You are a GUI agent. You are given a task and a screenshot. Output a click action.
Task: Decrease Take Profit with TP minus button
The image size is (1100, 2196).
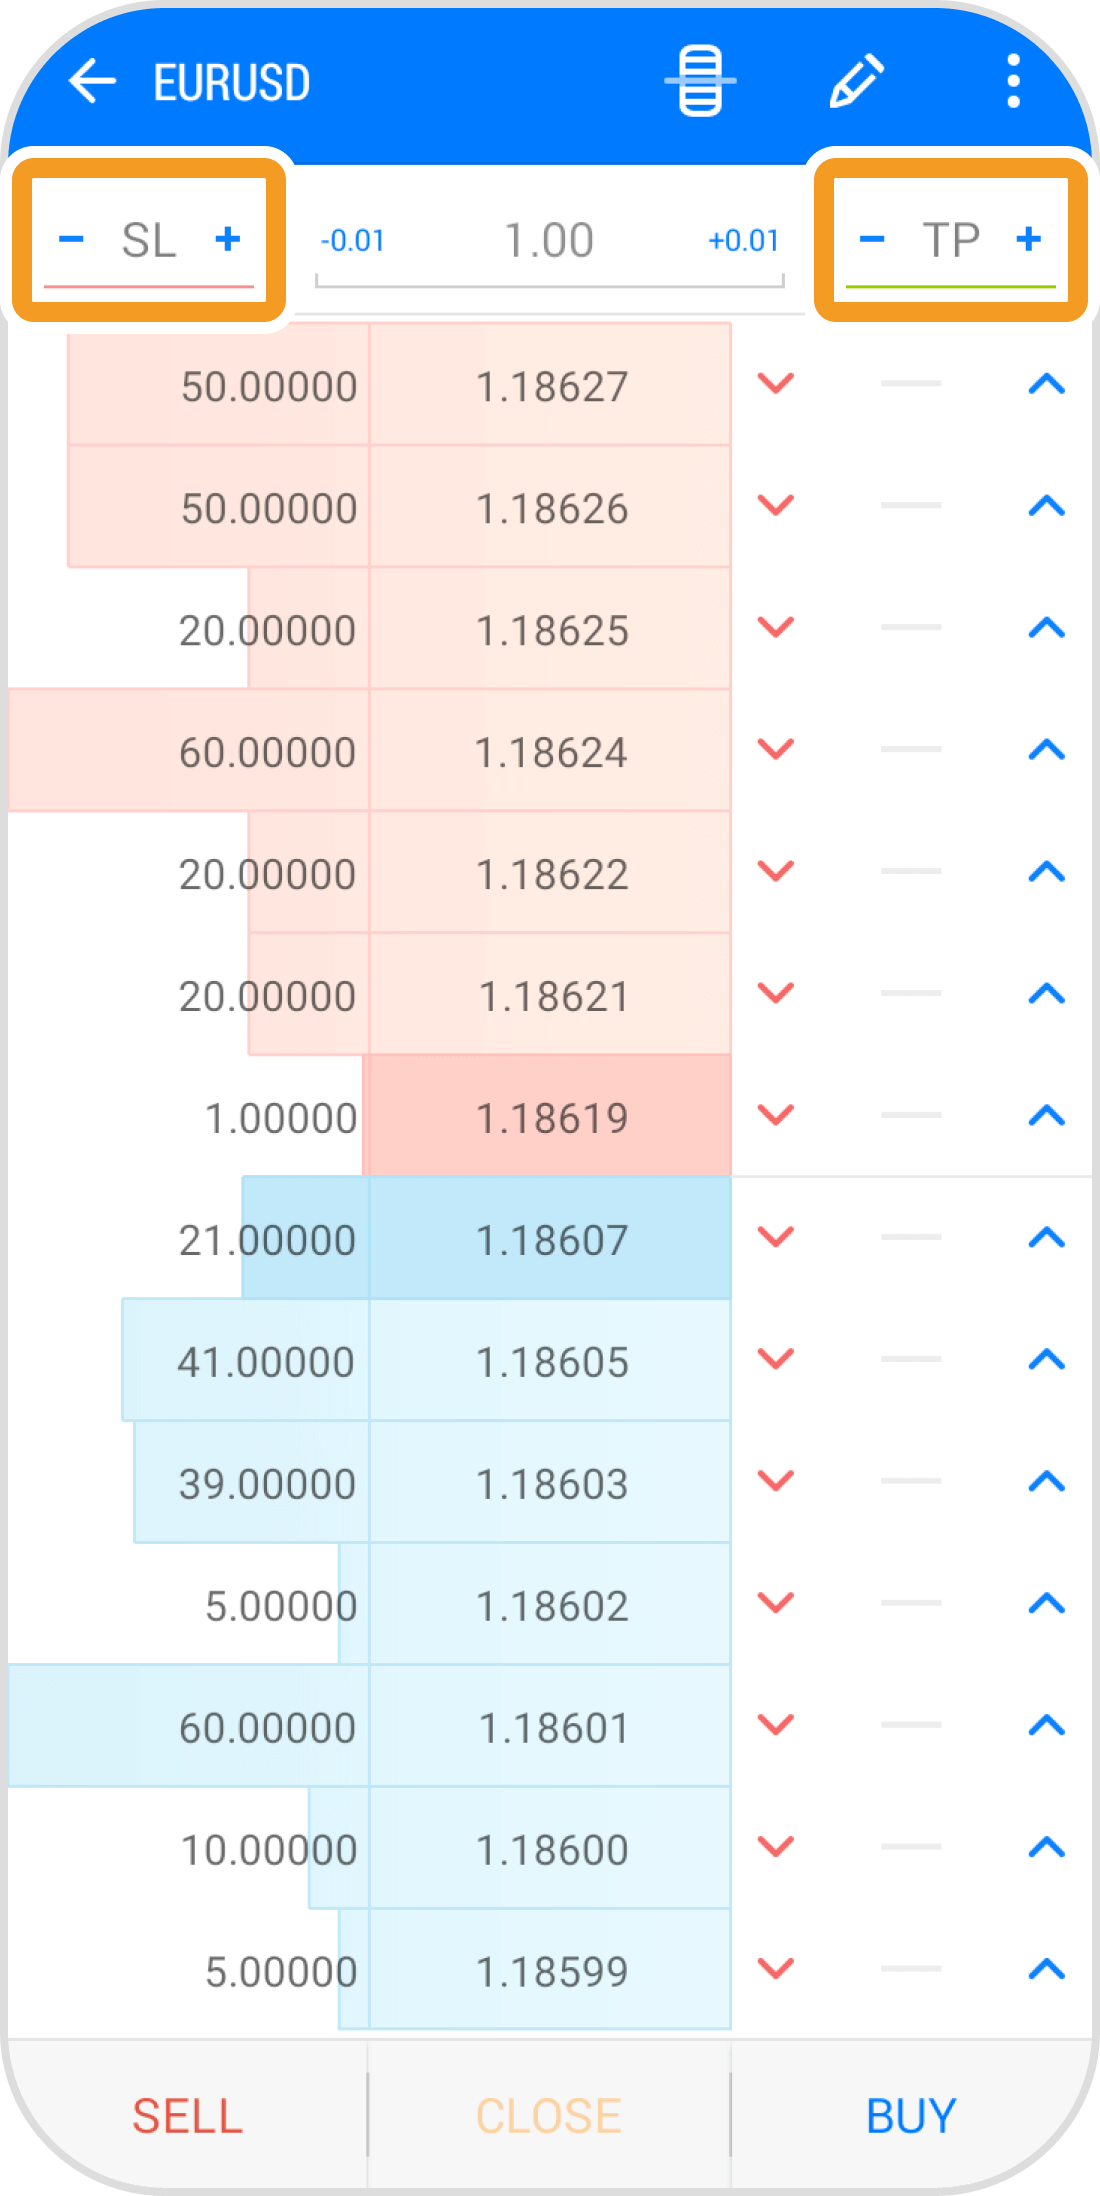872,239
